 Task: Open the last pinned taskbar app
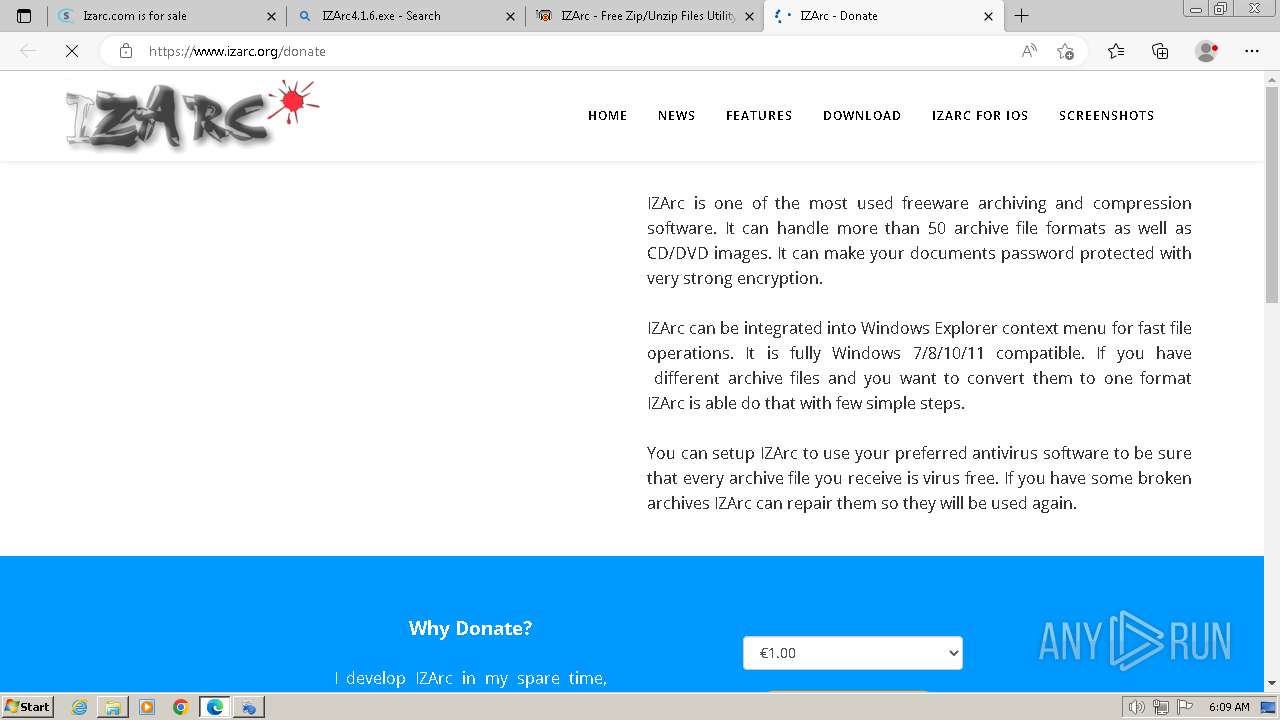click(x=249, y=707)
